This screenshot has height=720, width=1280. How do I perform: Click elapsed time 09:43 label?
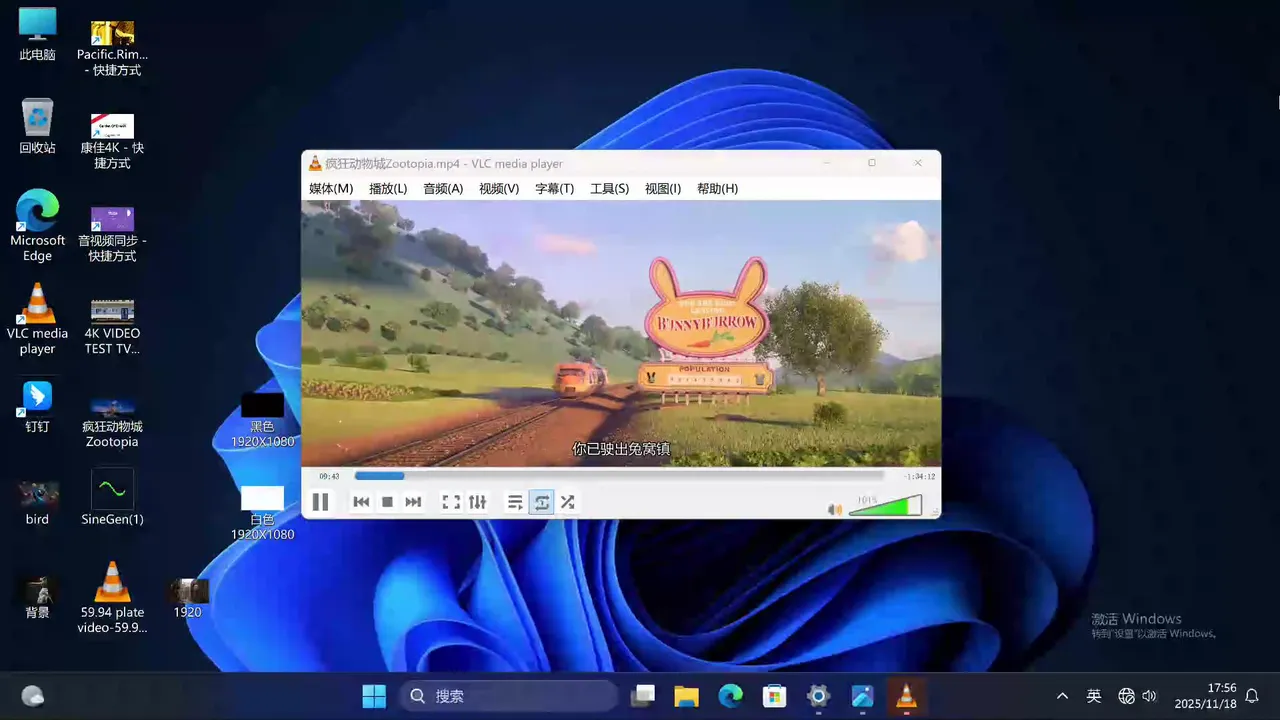329,476
